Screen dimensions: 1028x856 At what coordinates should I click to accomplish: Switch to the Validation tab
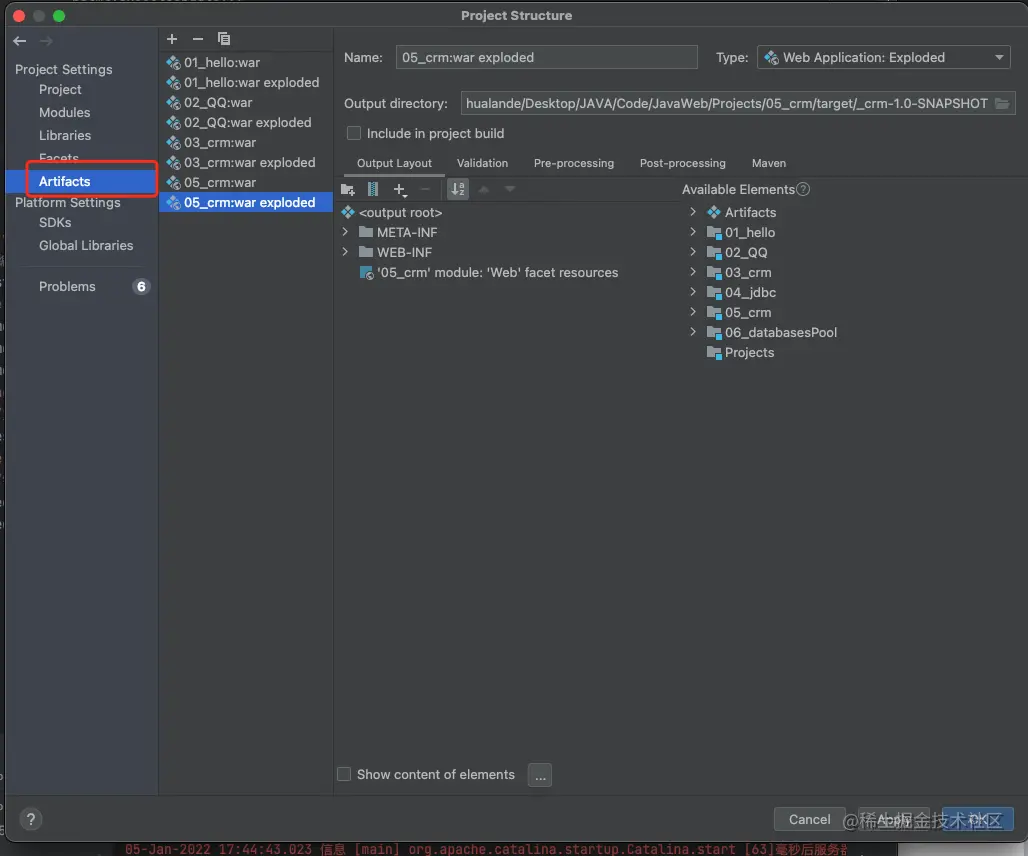(x=482, y=163)
